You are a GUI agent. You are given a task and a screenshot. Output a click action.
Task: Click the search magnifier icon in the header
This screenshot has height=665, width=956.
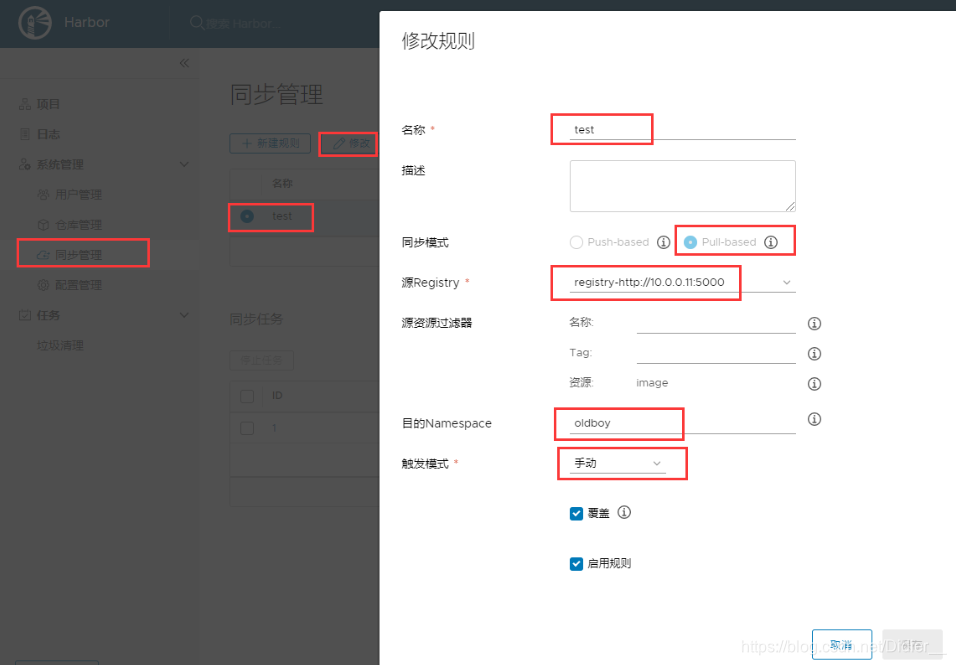tap(196, 22)
